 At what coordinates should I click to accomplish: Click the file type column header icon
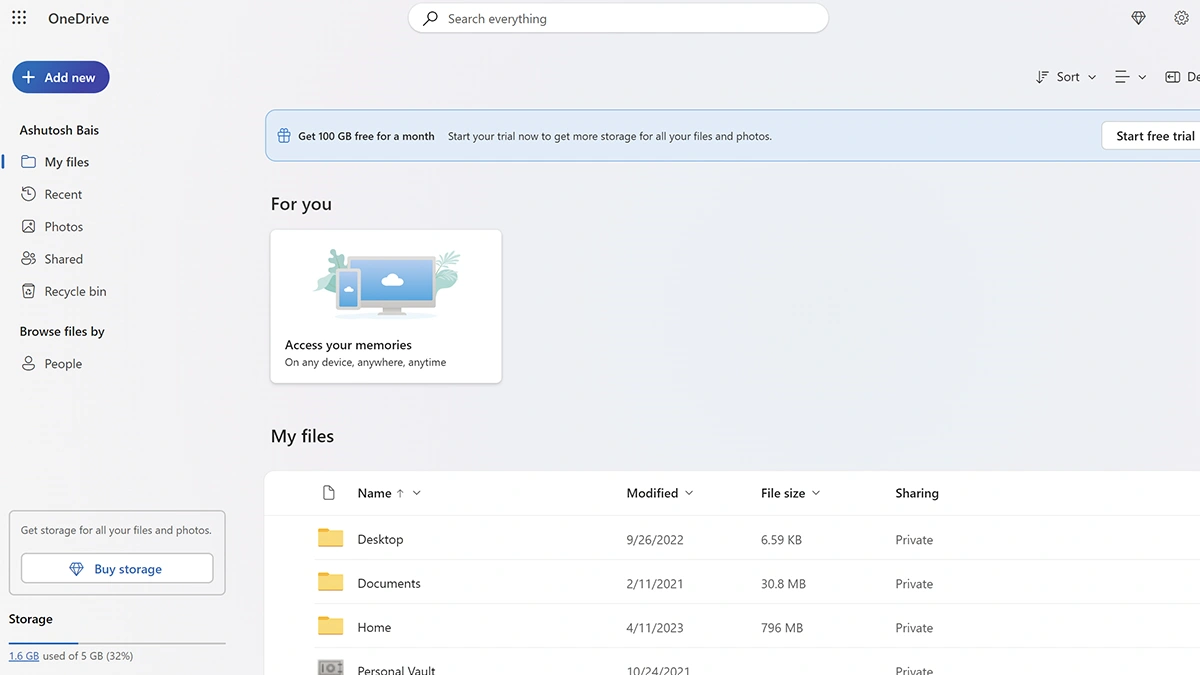tap(329, 493)
